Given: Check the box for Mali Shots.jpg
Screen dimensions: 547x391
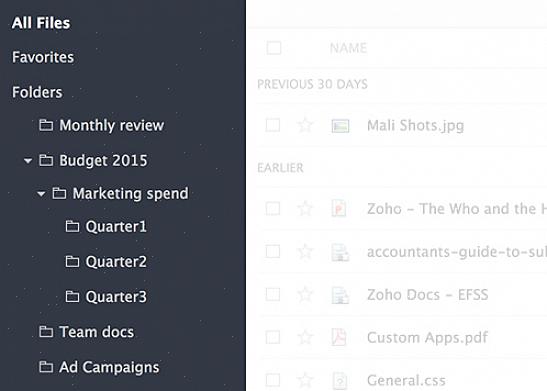Looking at the screenshot, I should [x=273, y=125].
